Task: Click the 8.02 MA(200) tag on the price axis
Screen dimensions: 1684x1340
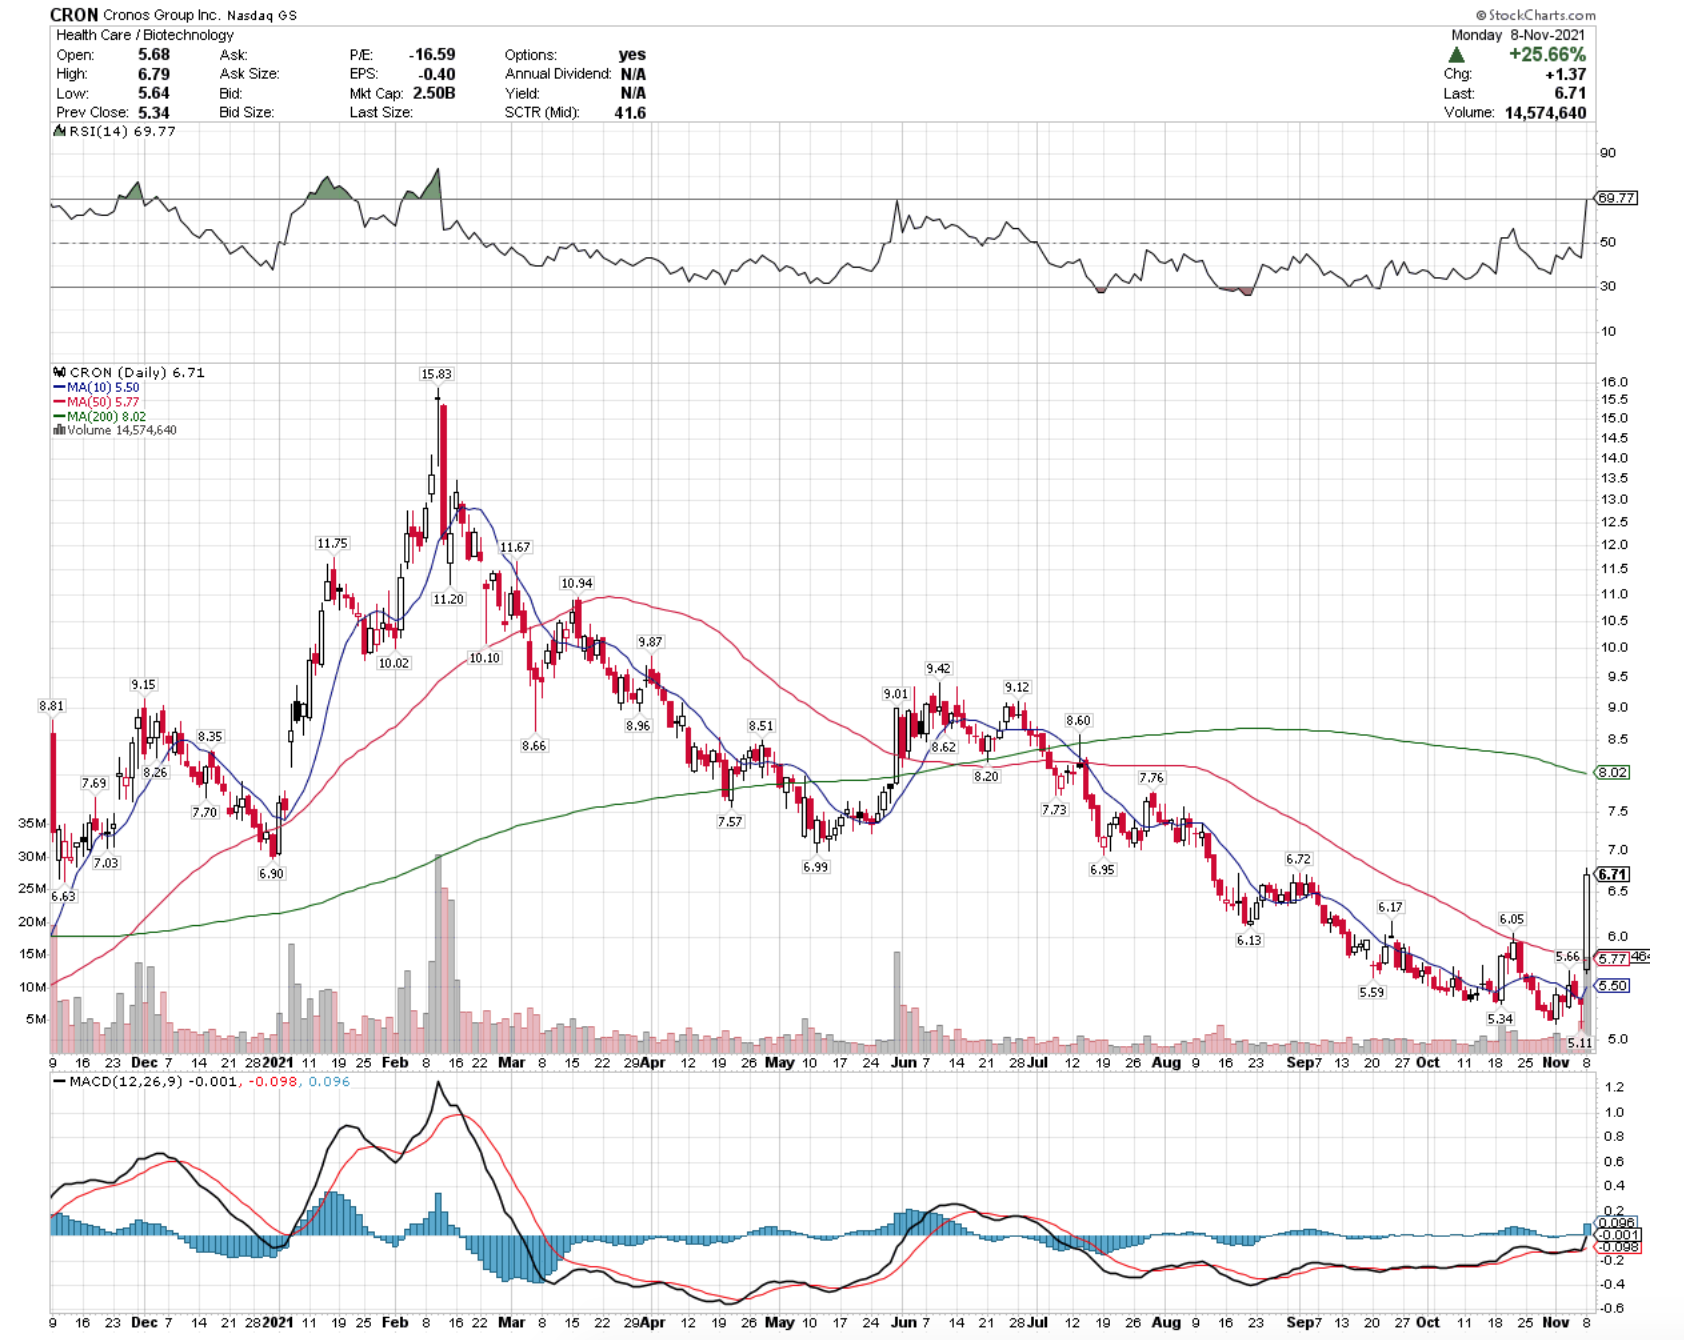Action: tap(1613, 772)
